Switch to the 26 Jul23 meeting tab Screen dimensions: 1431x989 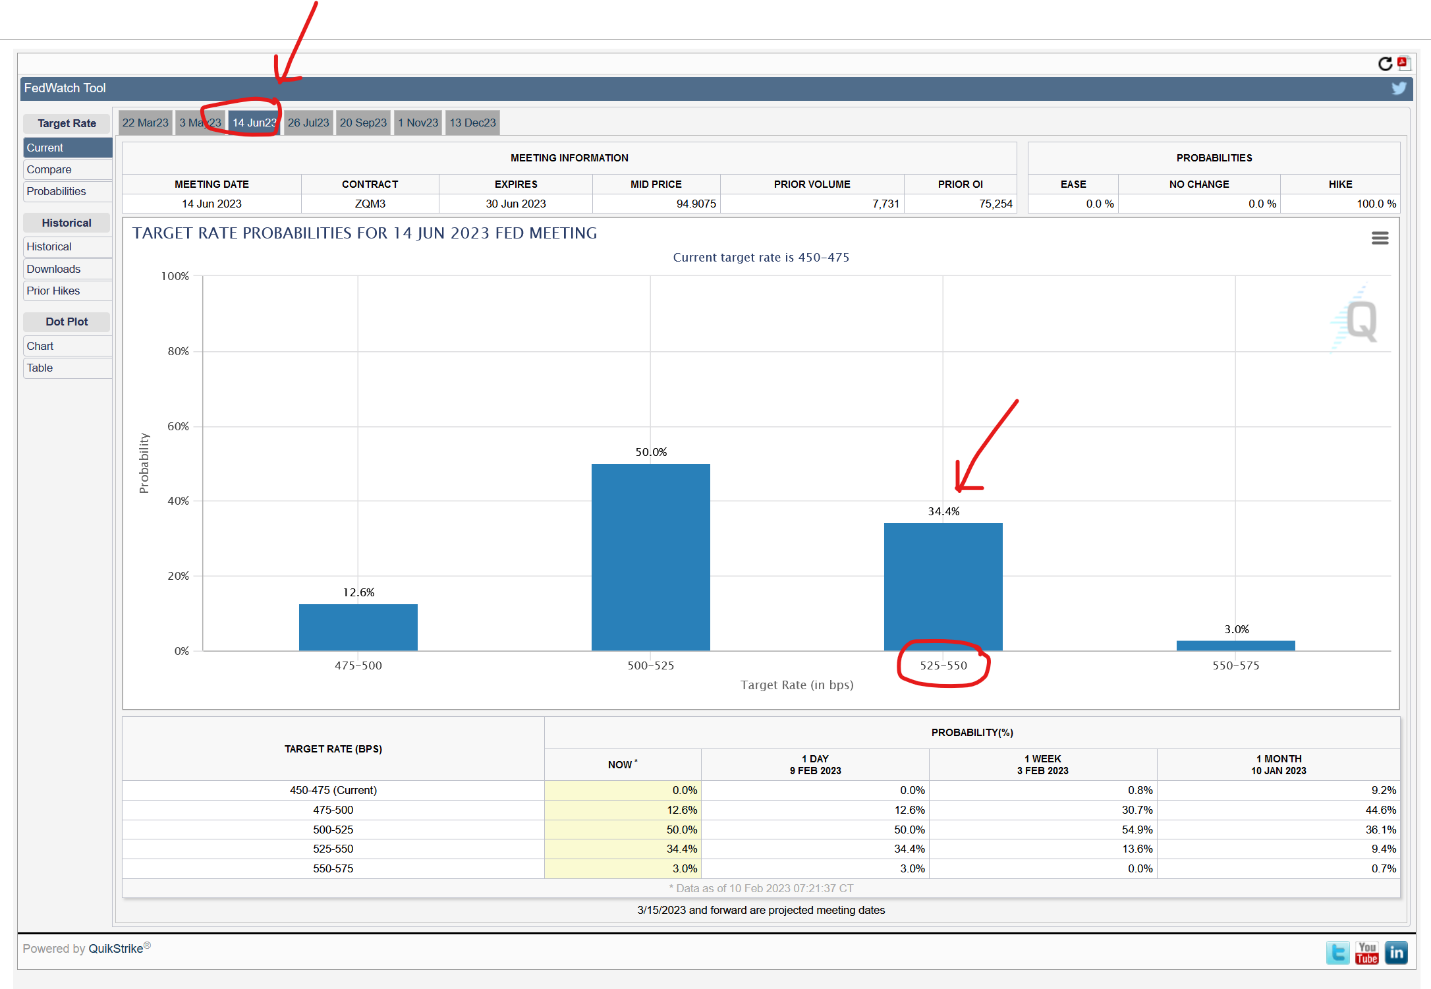pos(308,123)
